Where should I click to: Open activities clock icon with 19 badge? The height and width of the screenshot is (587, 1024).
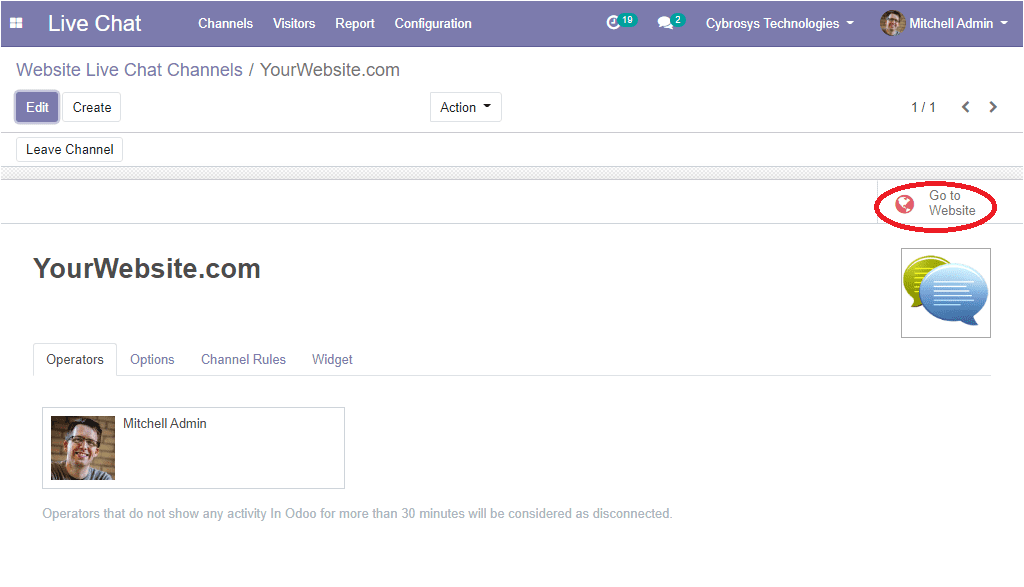click(x=620, y=22)
